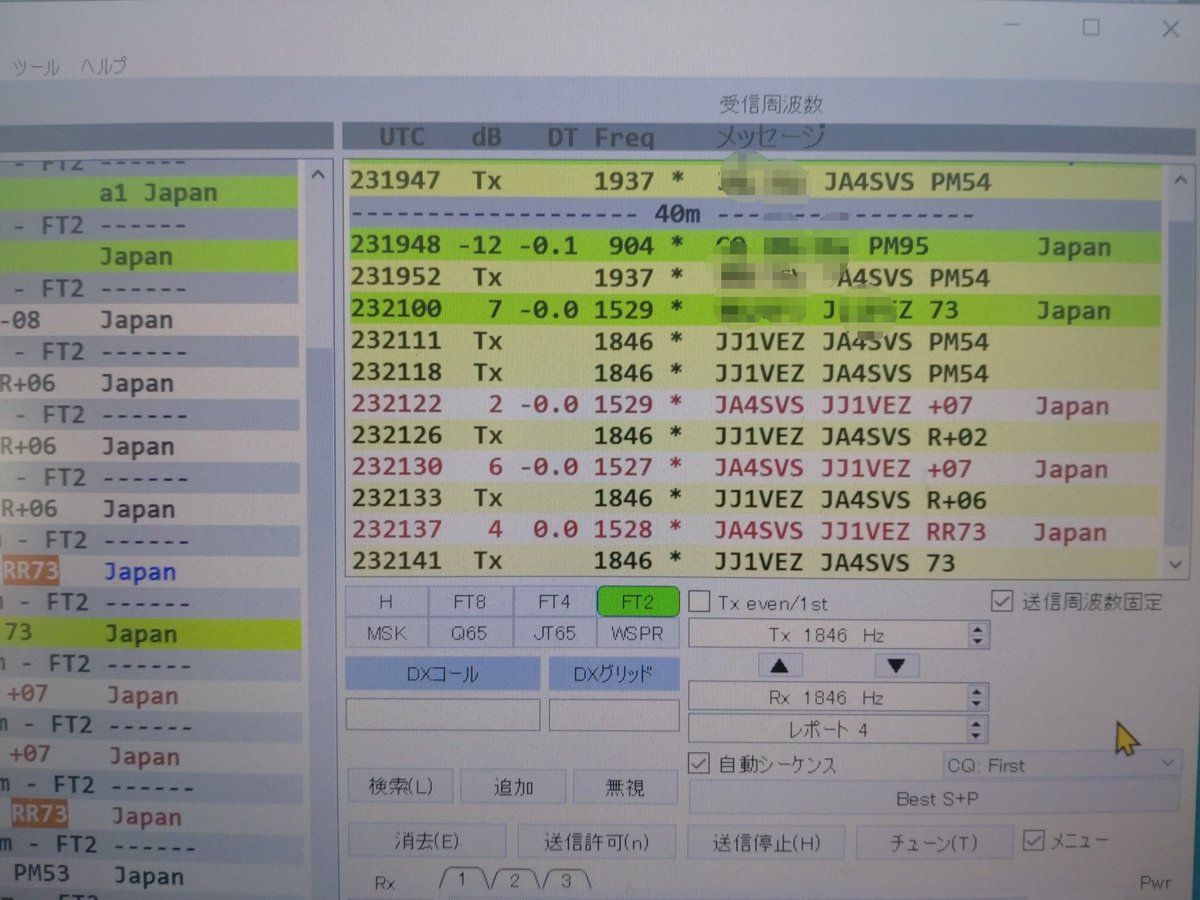Click the blue Japan RR73 row in left panel
1200x900 pixels.
pos(150,572)
